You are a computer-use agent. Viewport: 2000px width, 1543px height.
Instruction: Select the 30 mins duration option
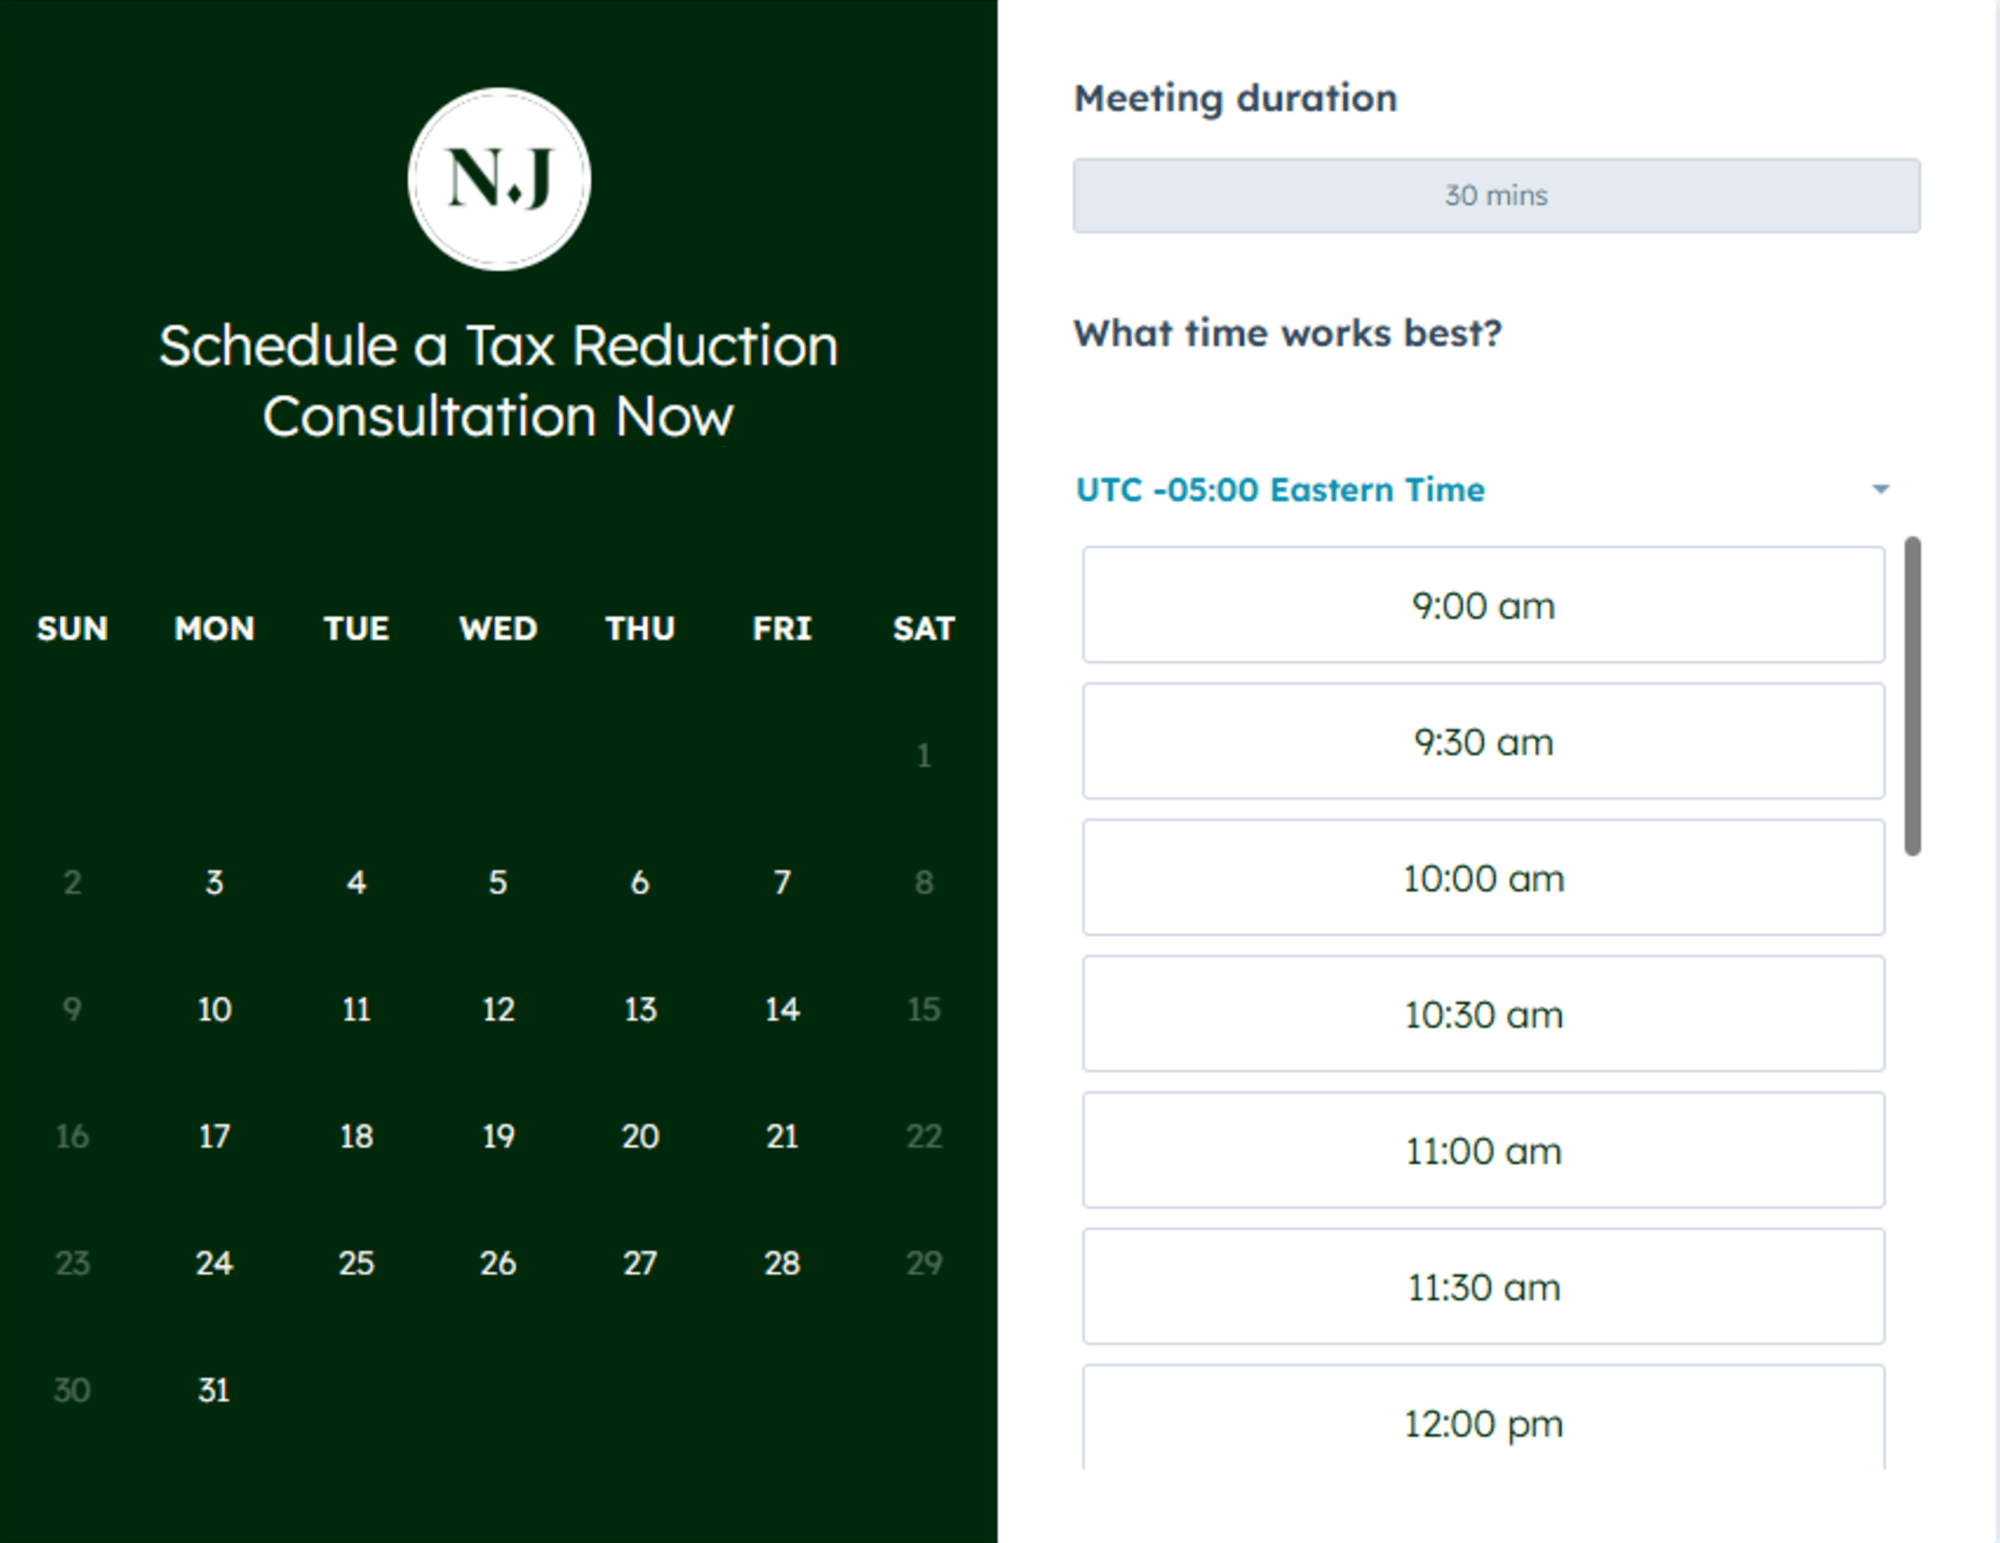pos(1496,195)
